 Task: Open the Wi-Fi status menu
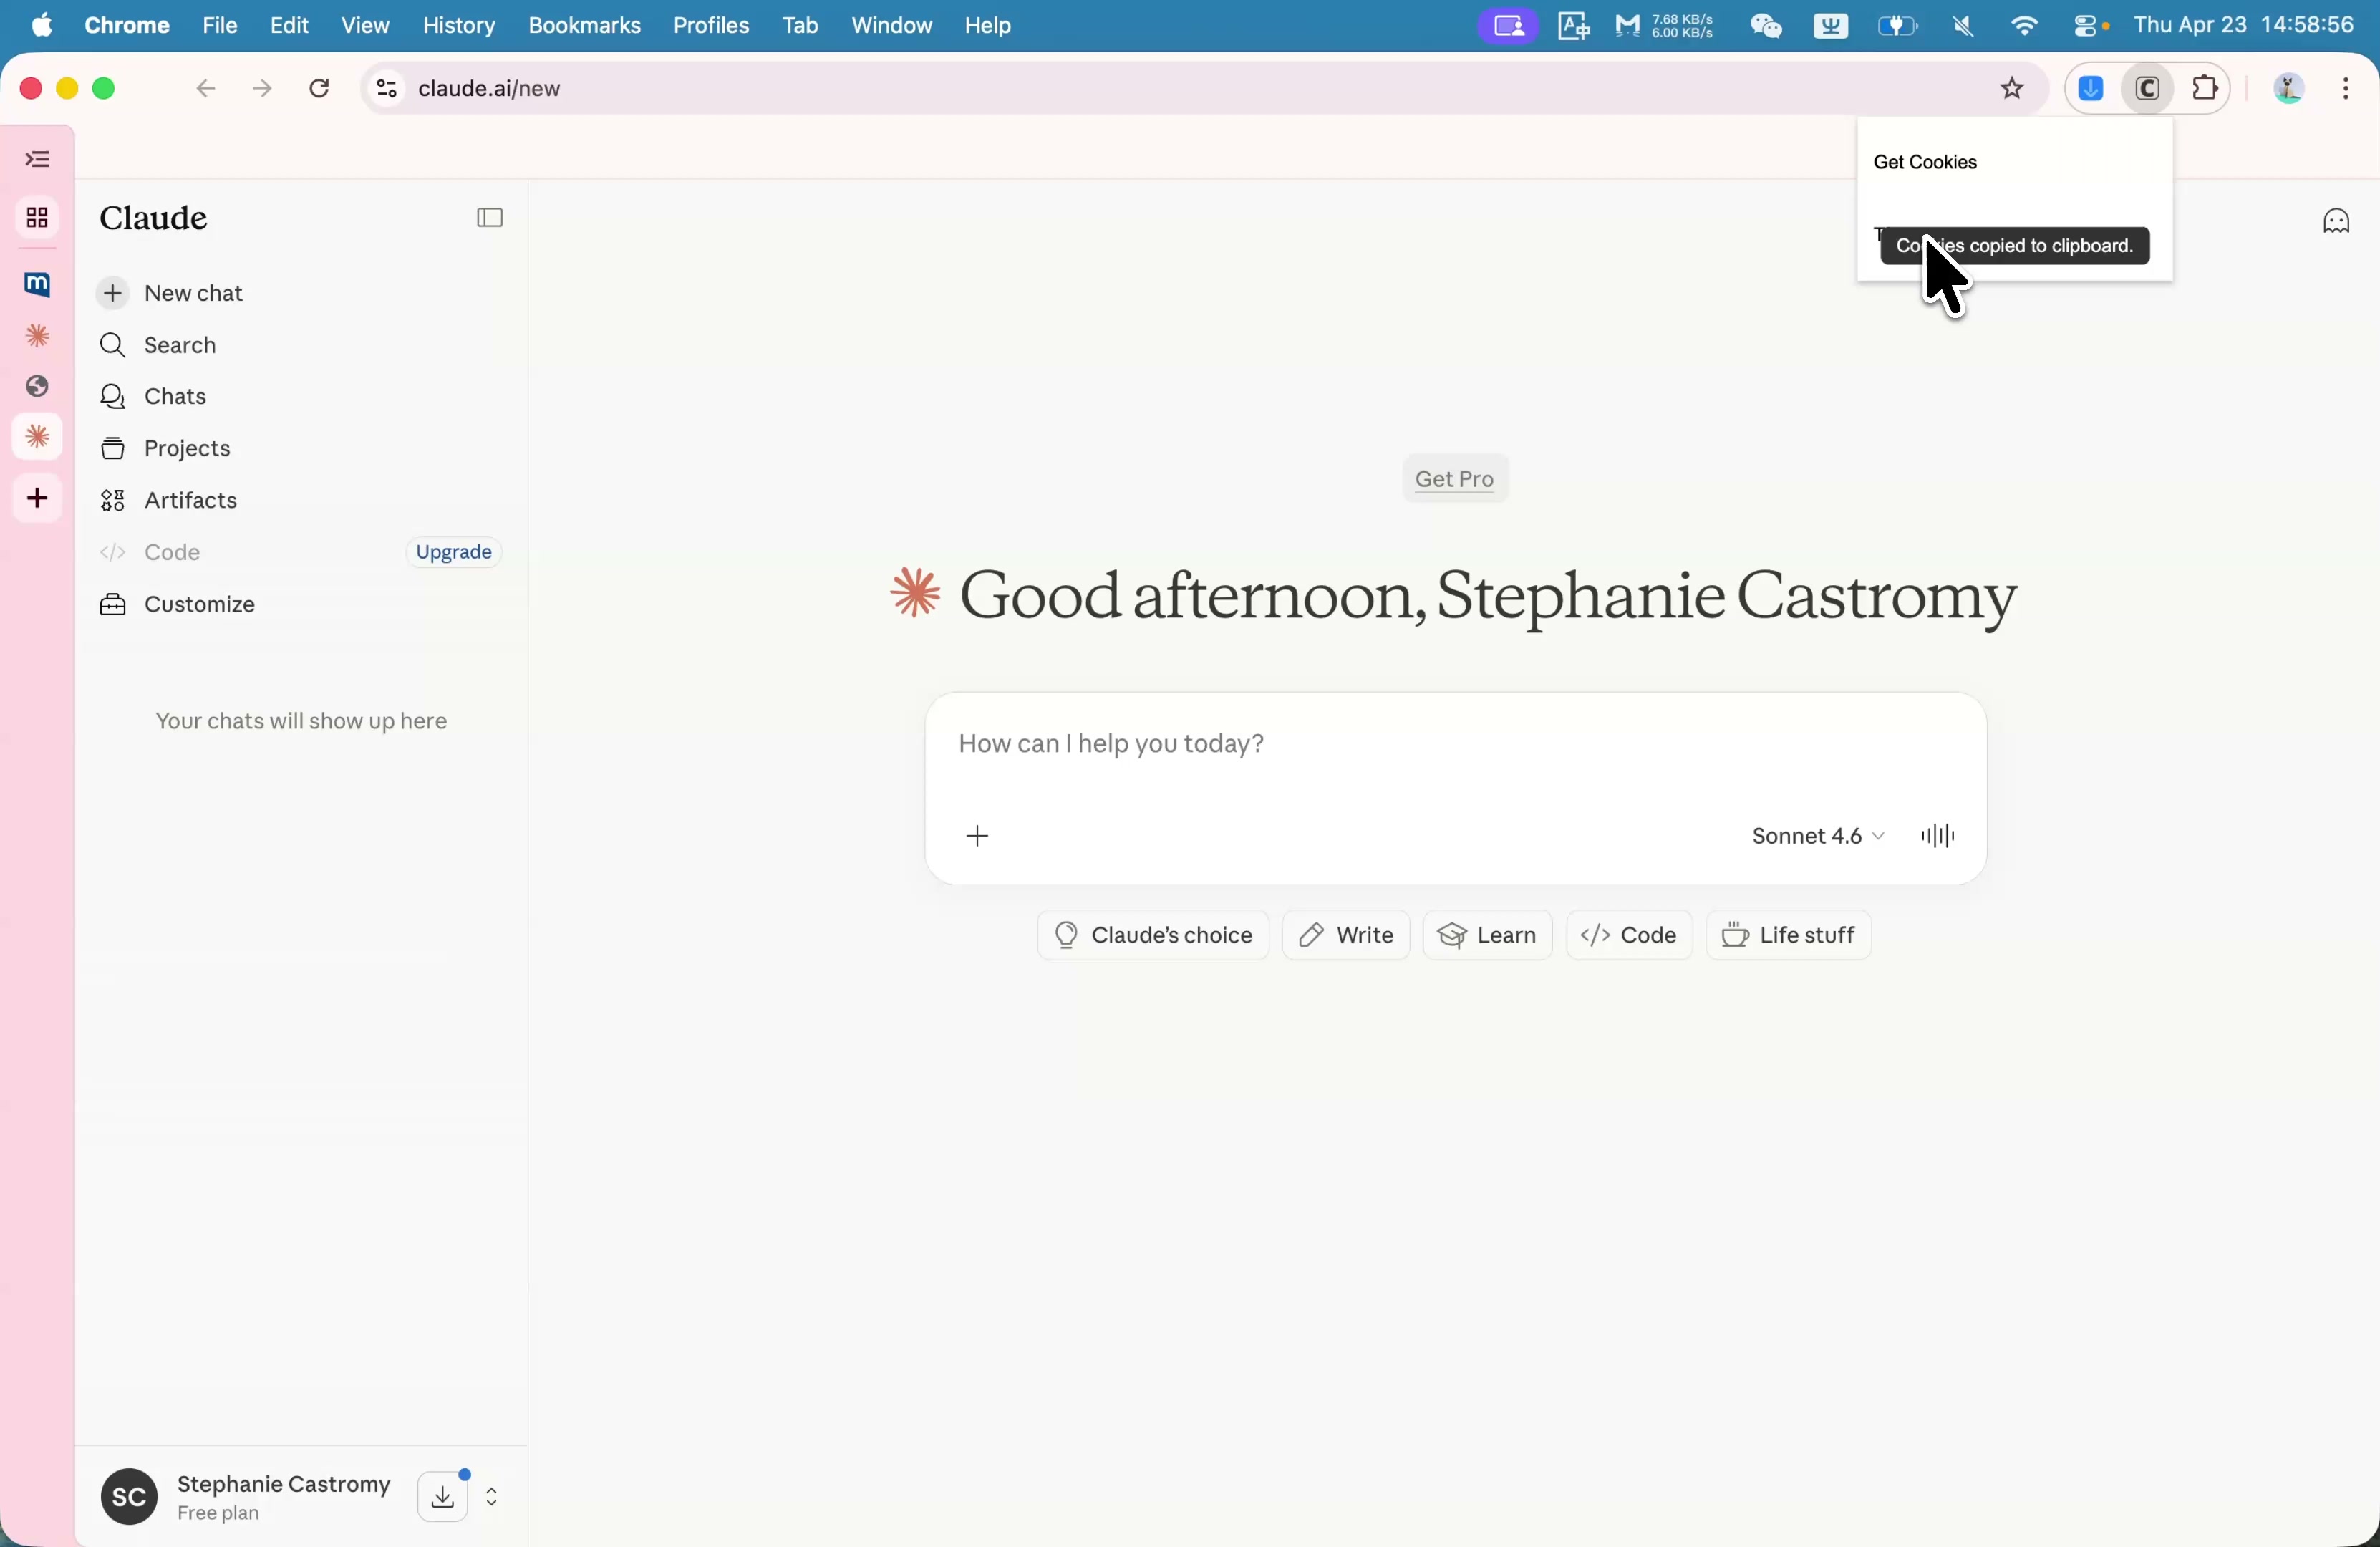coord(2024,26)
